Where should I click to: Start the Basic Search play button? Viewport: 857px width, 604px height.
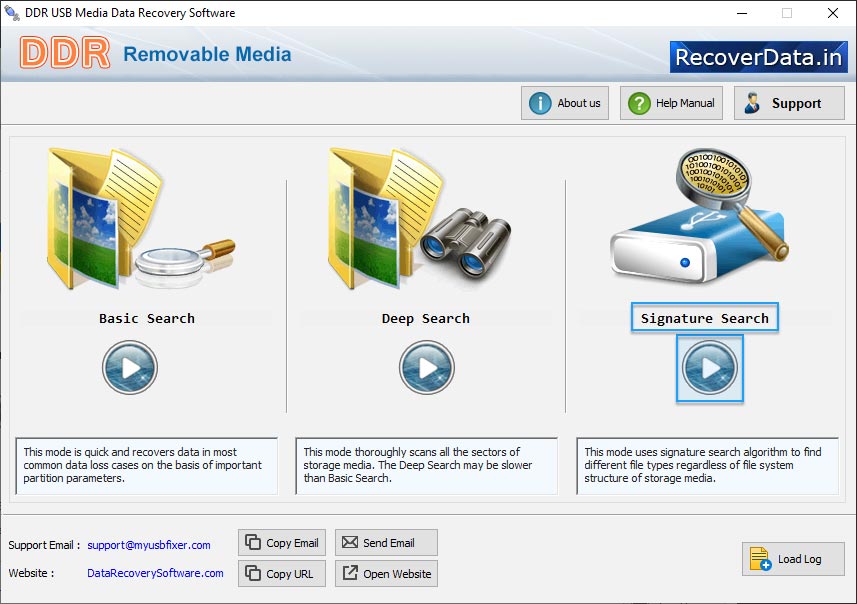click(130, 367)
